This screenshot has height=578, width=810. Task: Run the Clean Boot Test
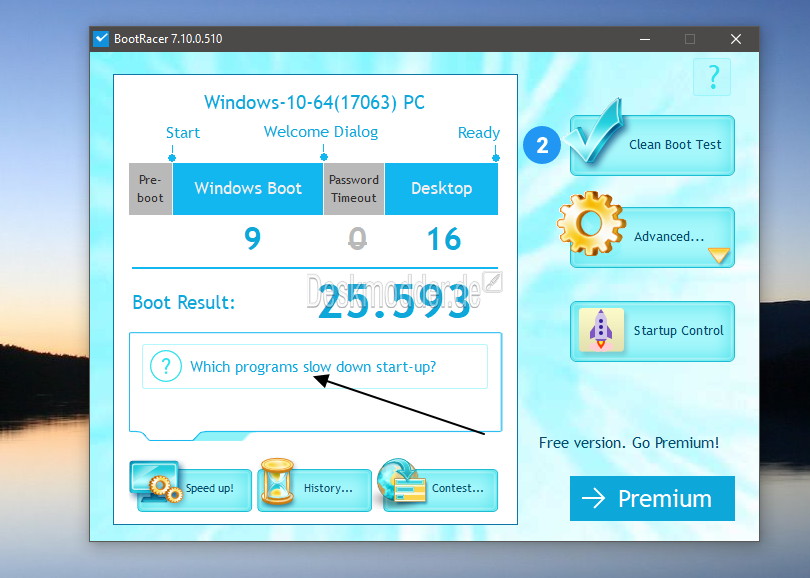click(x=652, y=145)
